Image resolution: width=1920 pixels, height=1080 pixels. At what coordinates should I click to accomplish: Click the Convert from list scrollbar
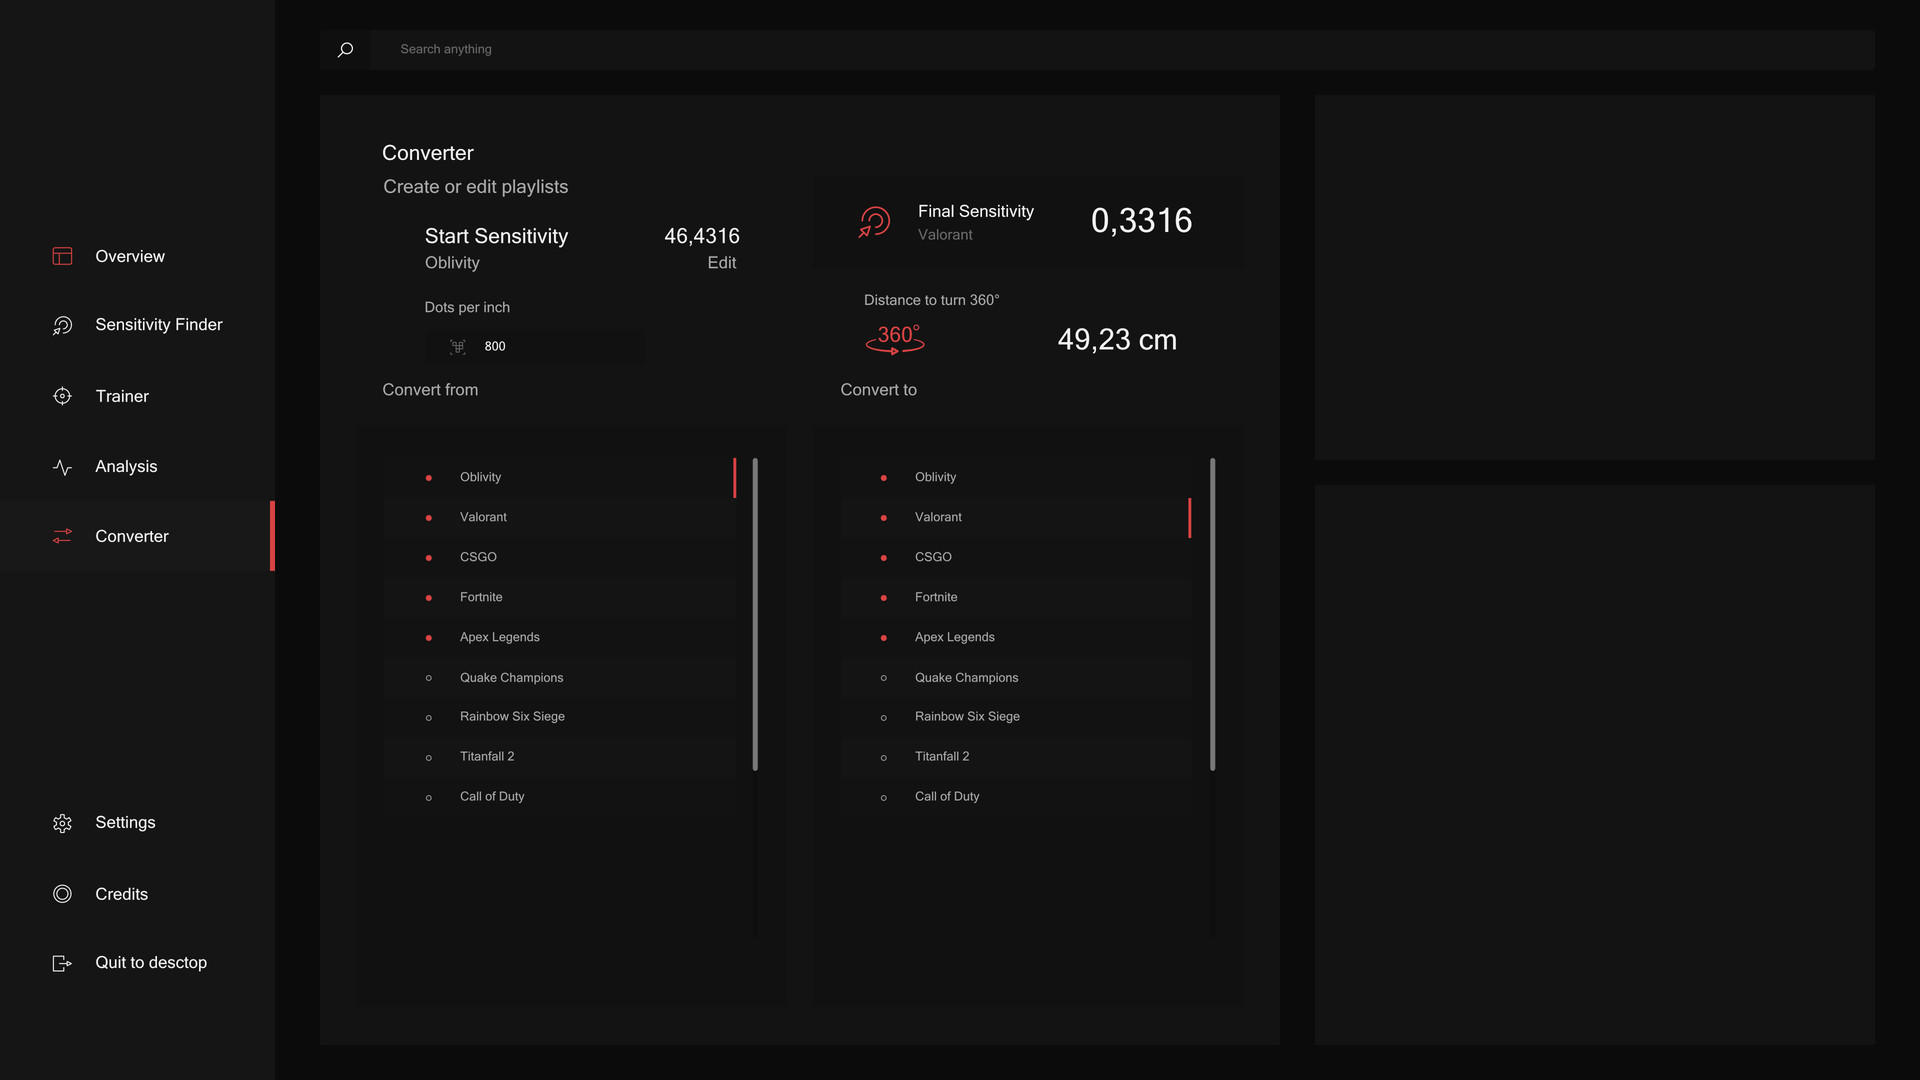(755, 614)
